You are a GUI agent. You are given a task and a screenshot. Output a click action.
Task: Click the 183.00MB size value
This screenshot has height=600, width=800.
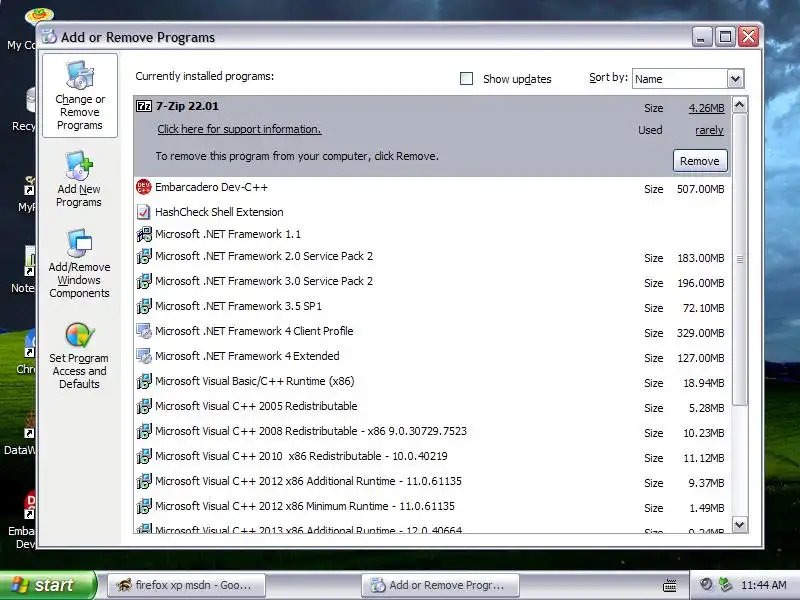click(x=701, y=258)
